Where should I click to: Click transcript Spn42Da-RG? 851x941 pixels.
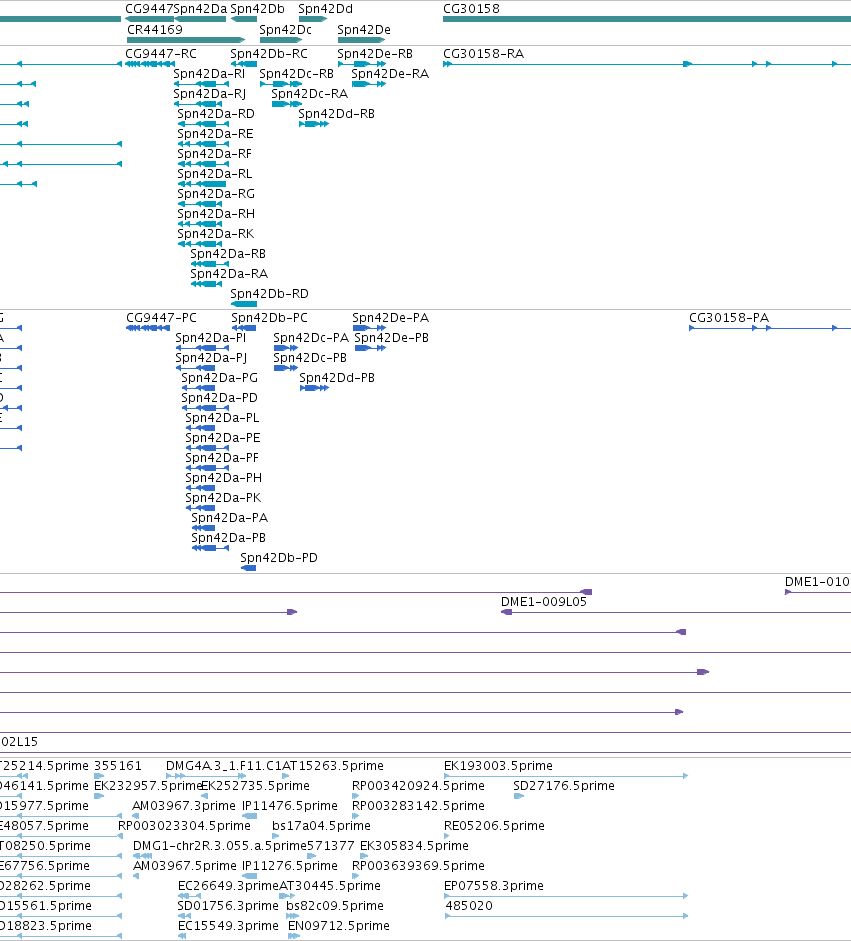216,193
